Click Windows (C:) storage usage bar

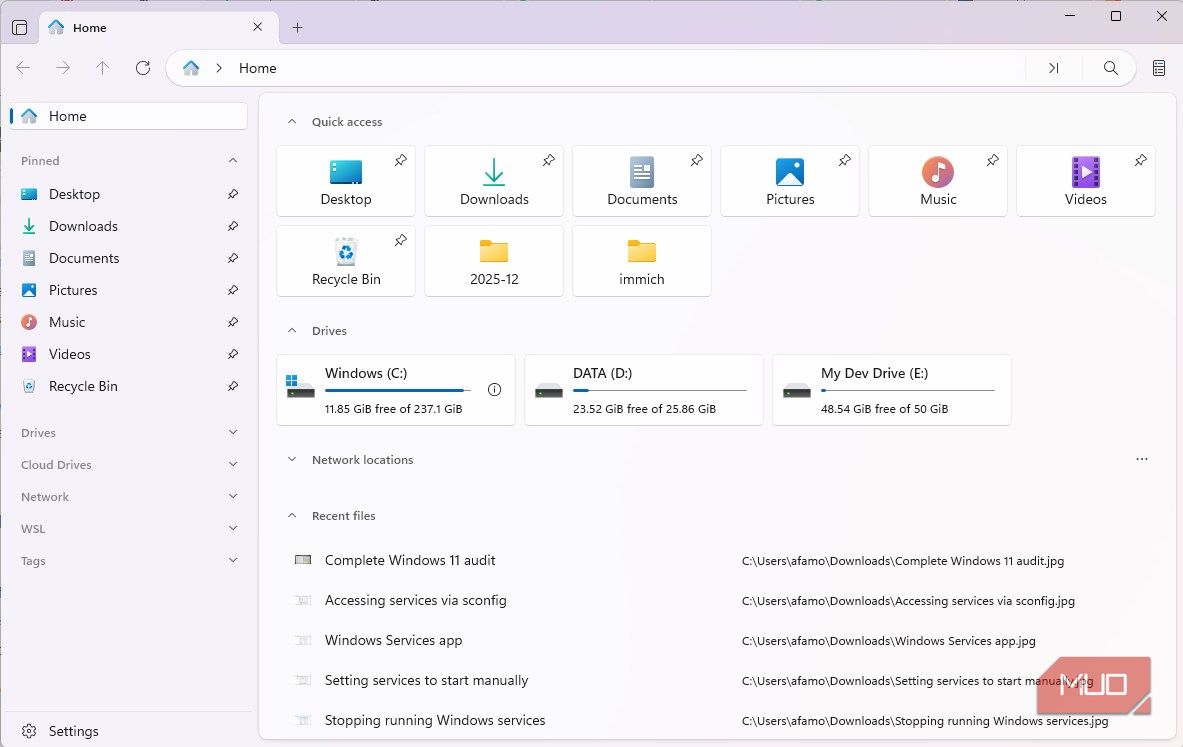click(x=398, y=390)
